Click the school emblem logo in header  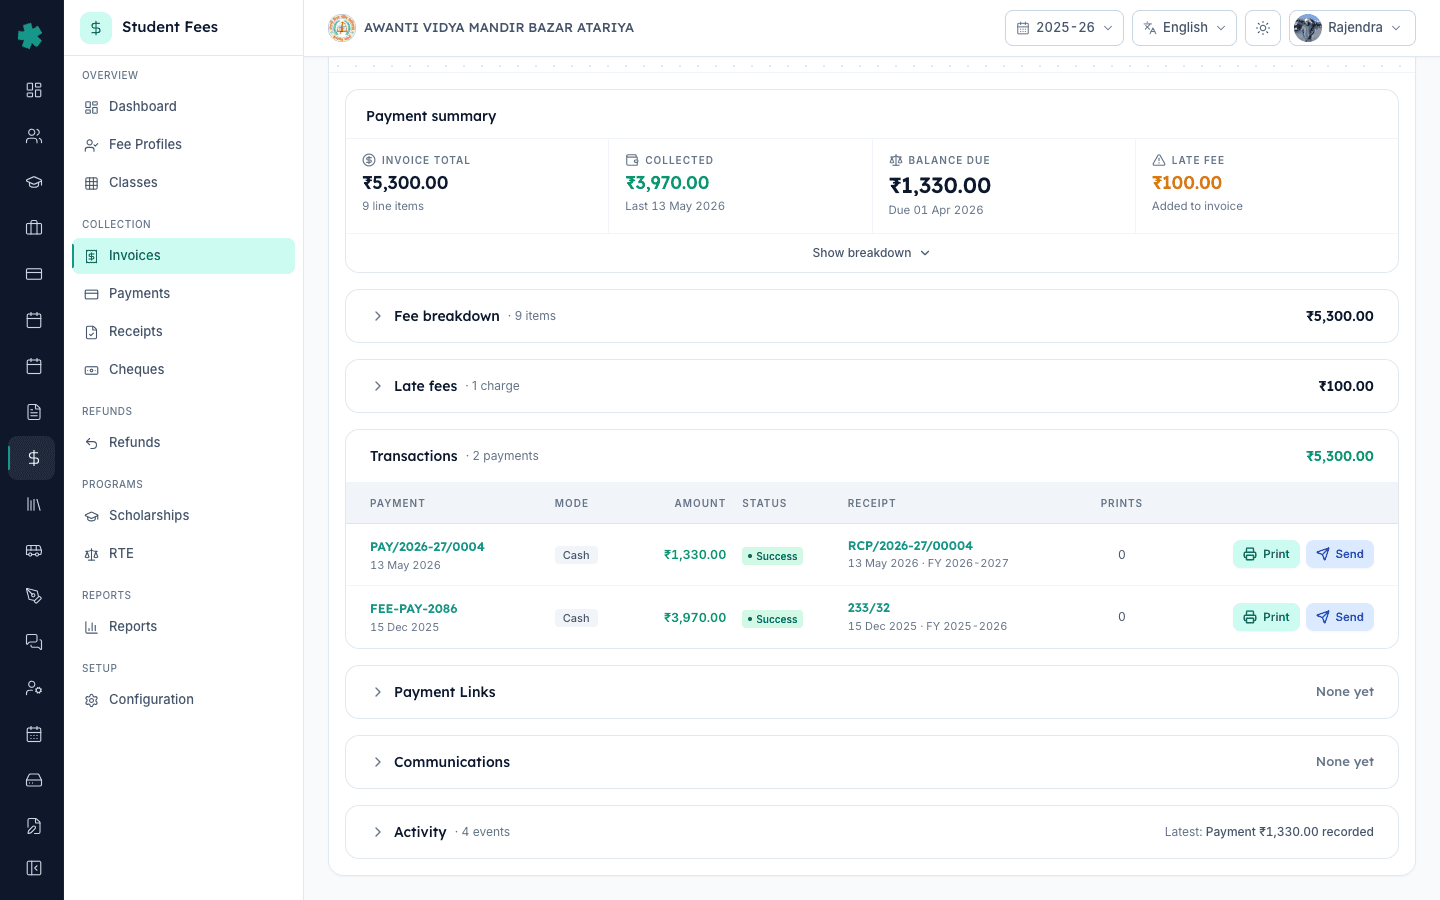pyautogui.click(x=342, y=28)
